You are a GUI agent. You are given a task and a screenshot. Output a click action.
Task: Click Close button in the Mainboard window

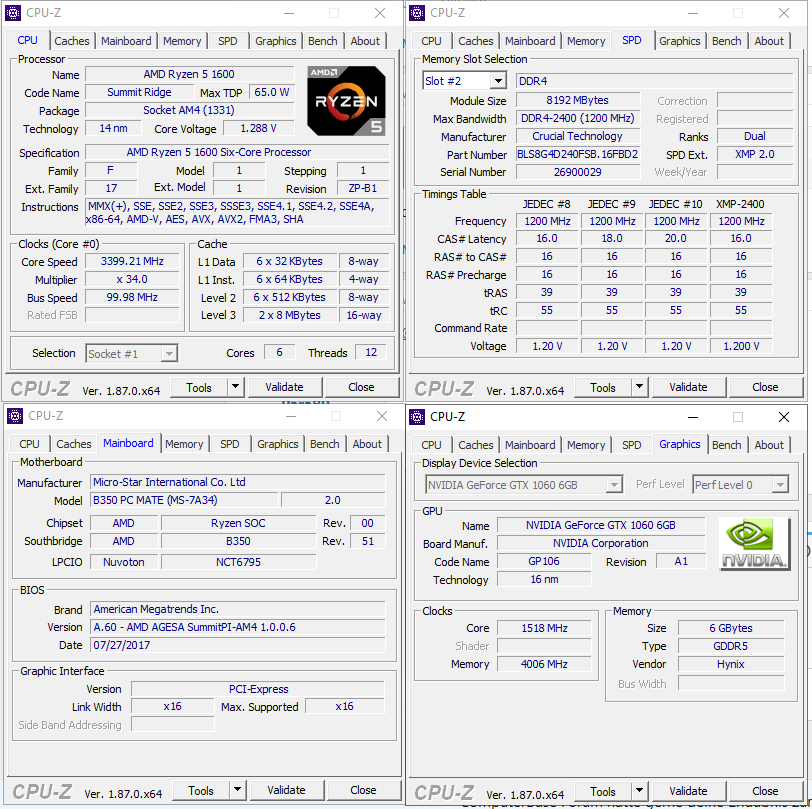pos(364,790)
